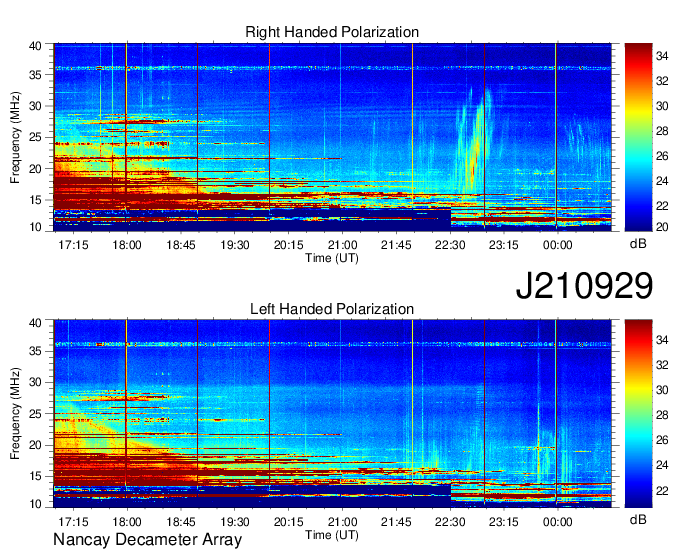Viewport: 680px width, 552px height.
Task: Click the 32 dB label on the bottom color bar
Action: tap(662, 366)
